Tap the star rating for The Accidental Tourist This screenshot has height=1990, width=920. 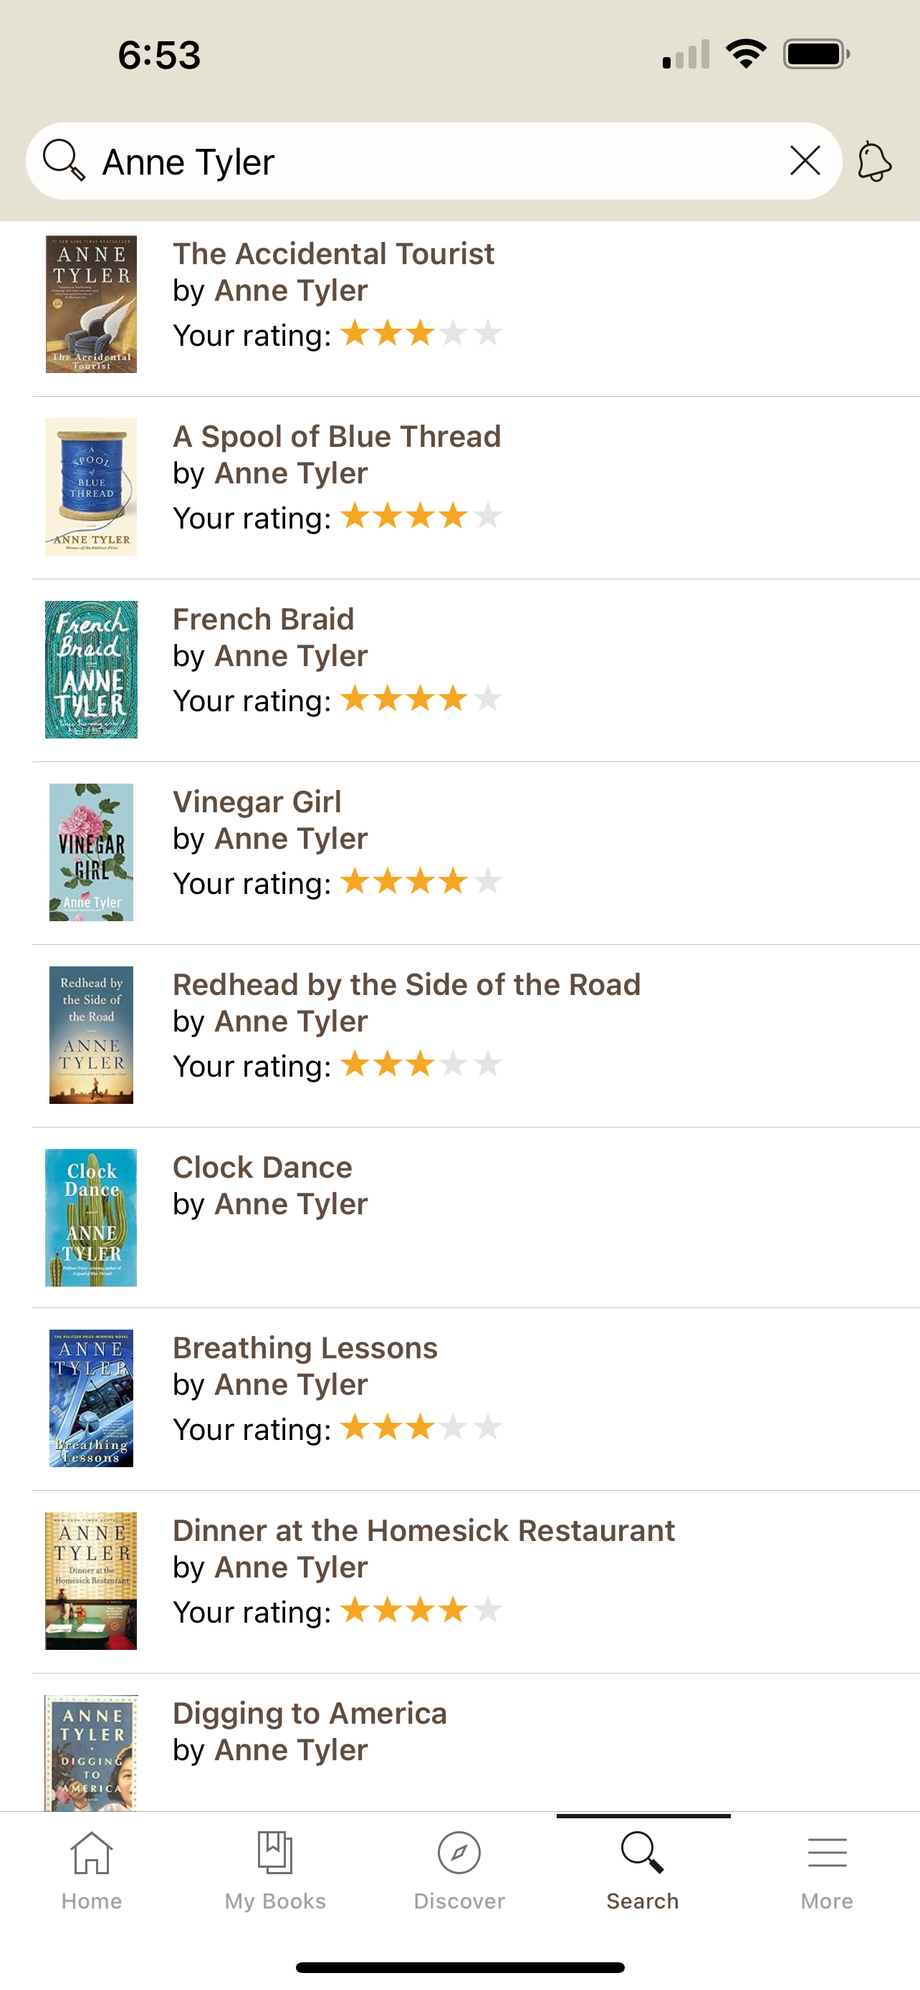421,333
